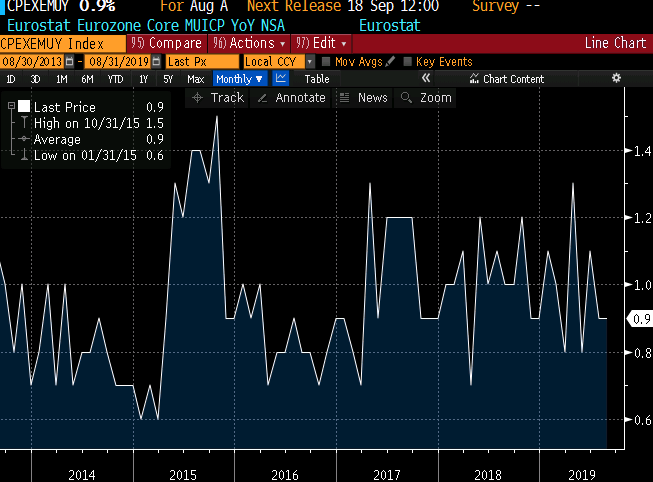Screen dimensions: 653x482
Task: Select the 5Y time range
Action: point(169,79)
